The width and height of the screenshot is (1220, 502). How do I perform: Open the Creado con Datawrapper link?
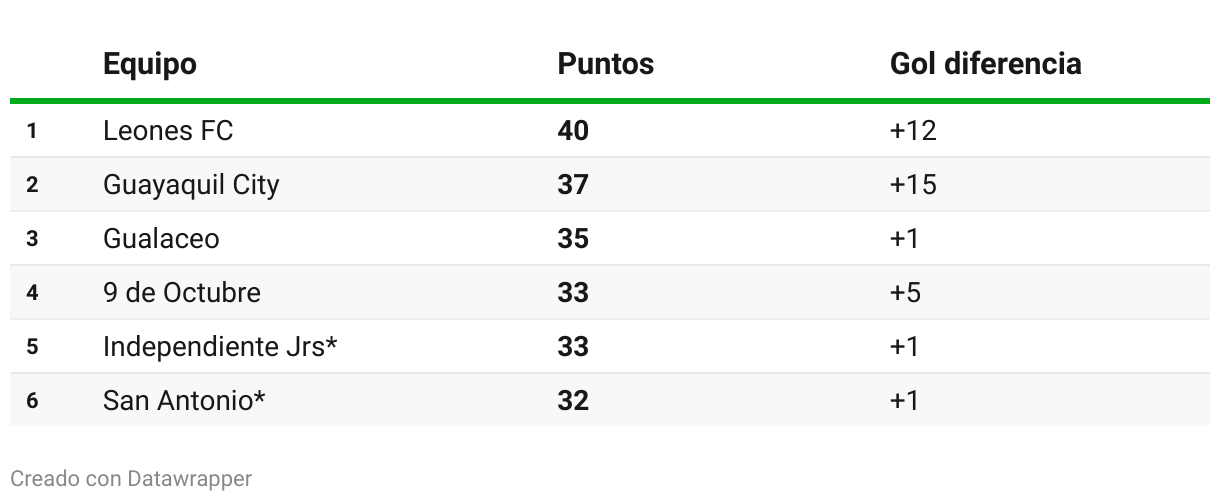(131, 479)
